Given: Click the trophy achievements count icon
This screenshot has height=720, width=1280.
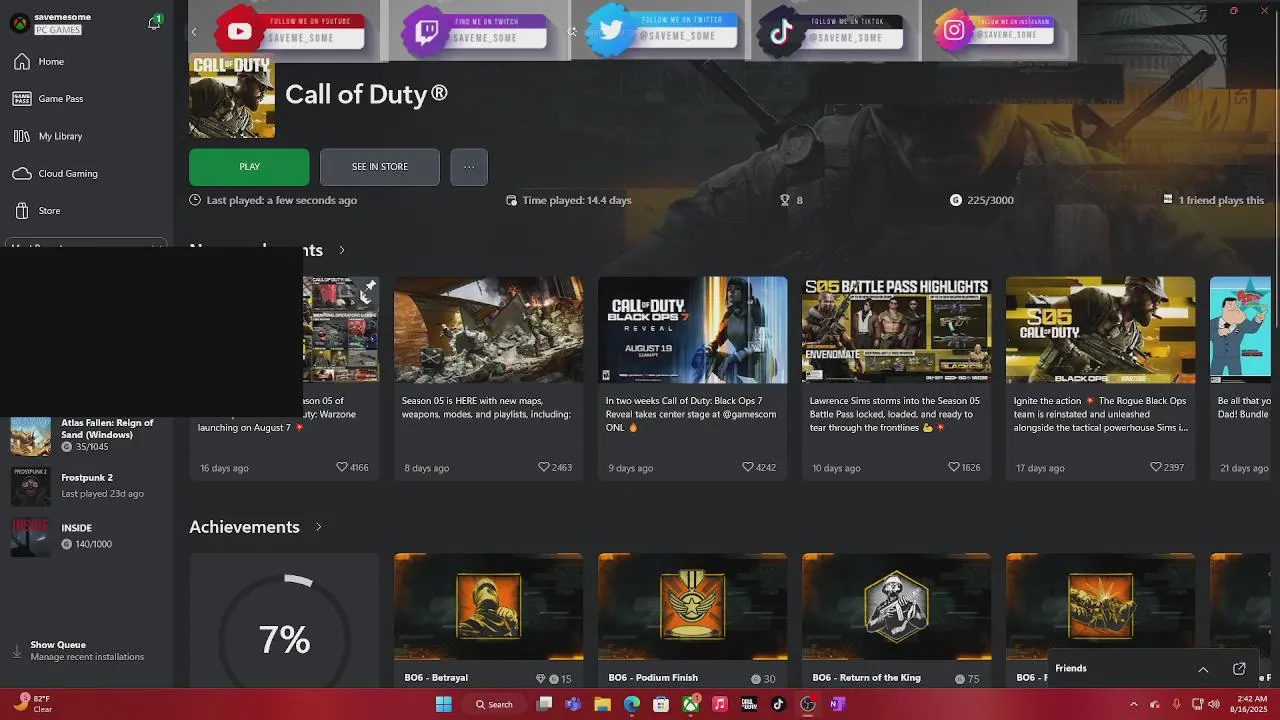Looking at the screenshot, I should 785,200.
